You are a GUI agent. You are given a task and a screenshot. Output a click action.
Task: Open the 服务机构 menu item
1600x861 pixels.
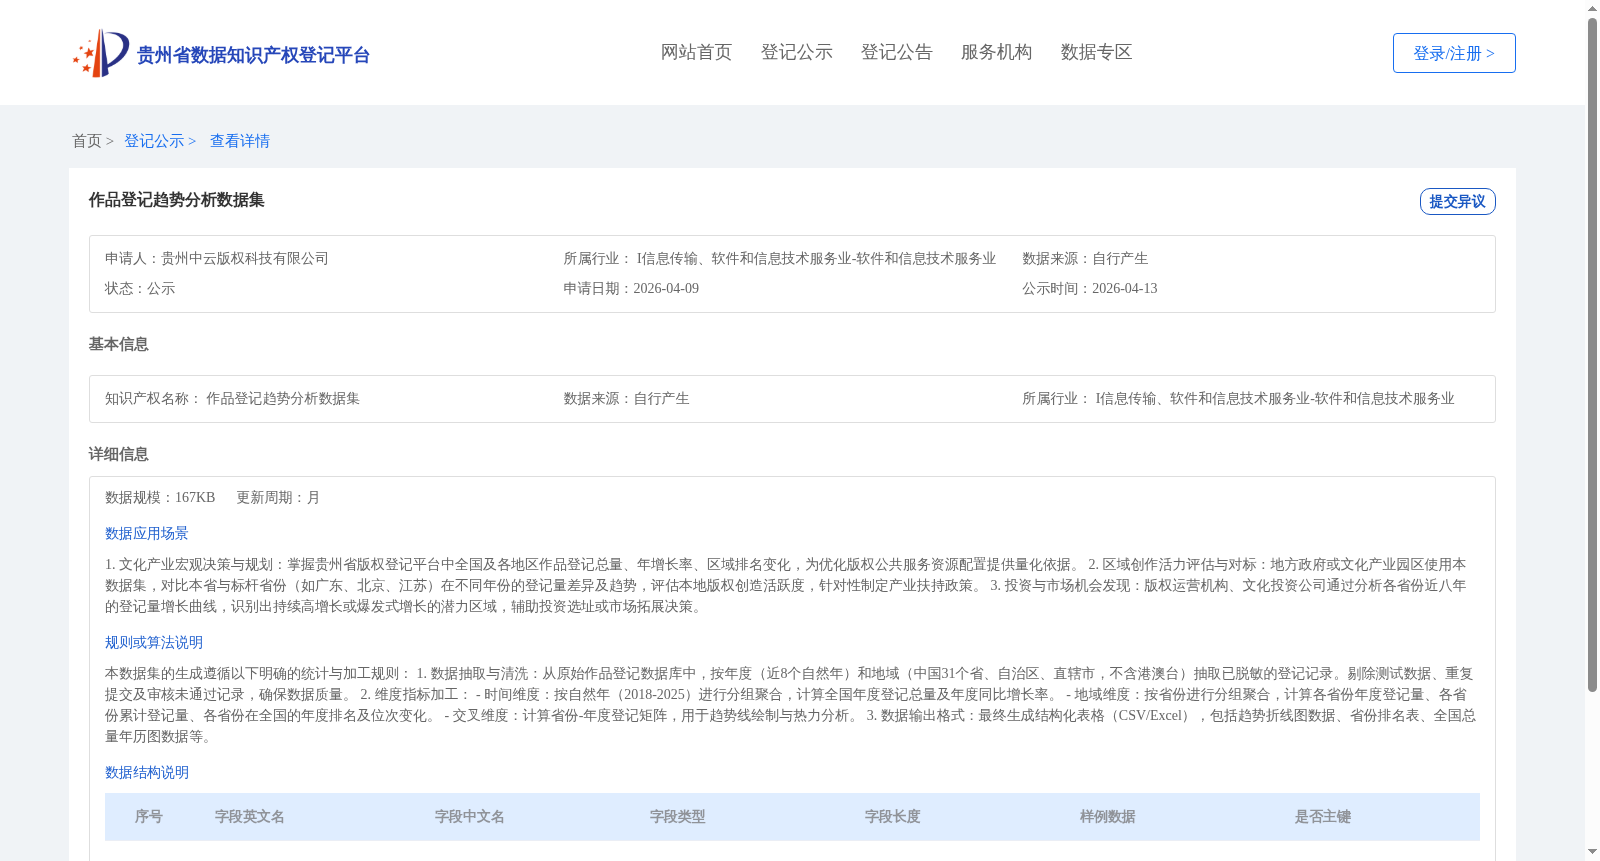996,52
